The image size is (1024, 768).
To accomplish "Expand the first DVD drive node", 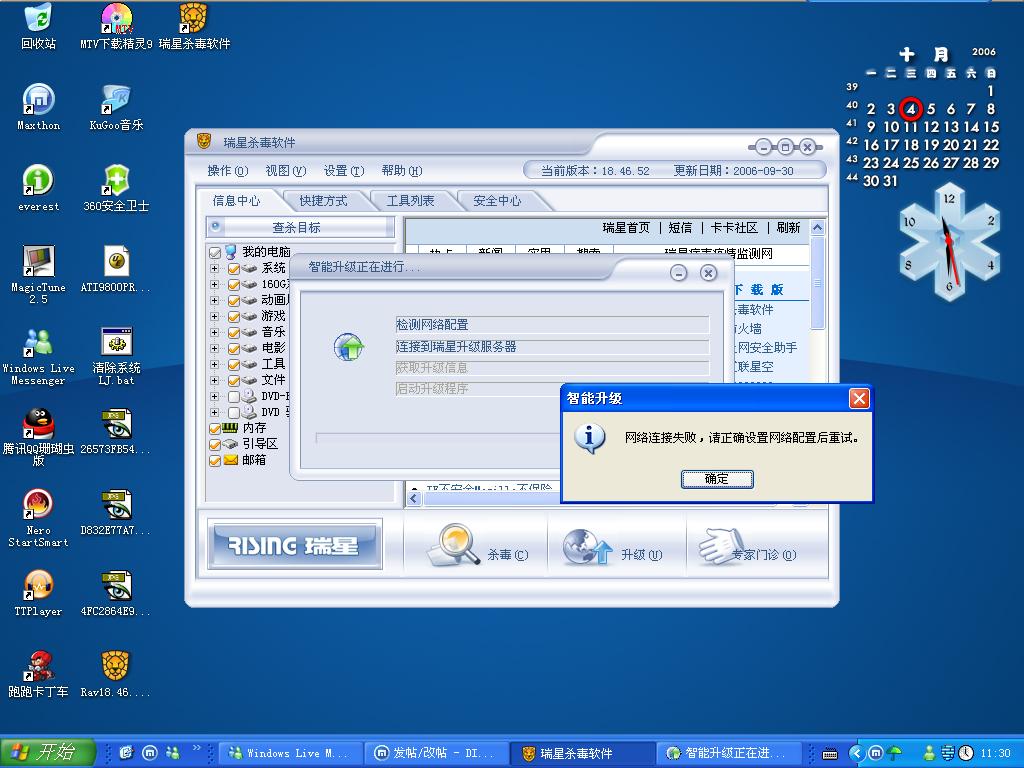I will 214,396.
